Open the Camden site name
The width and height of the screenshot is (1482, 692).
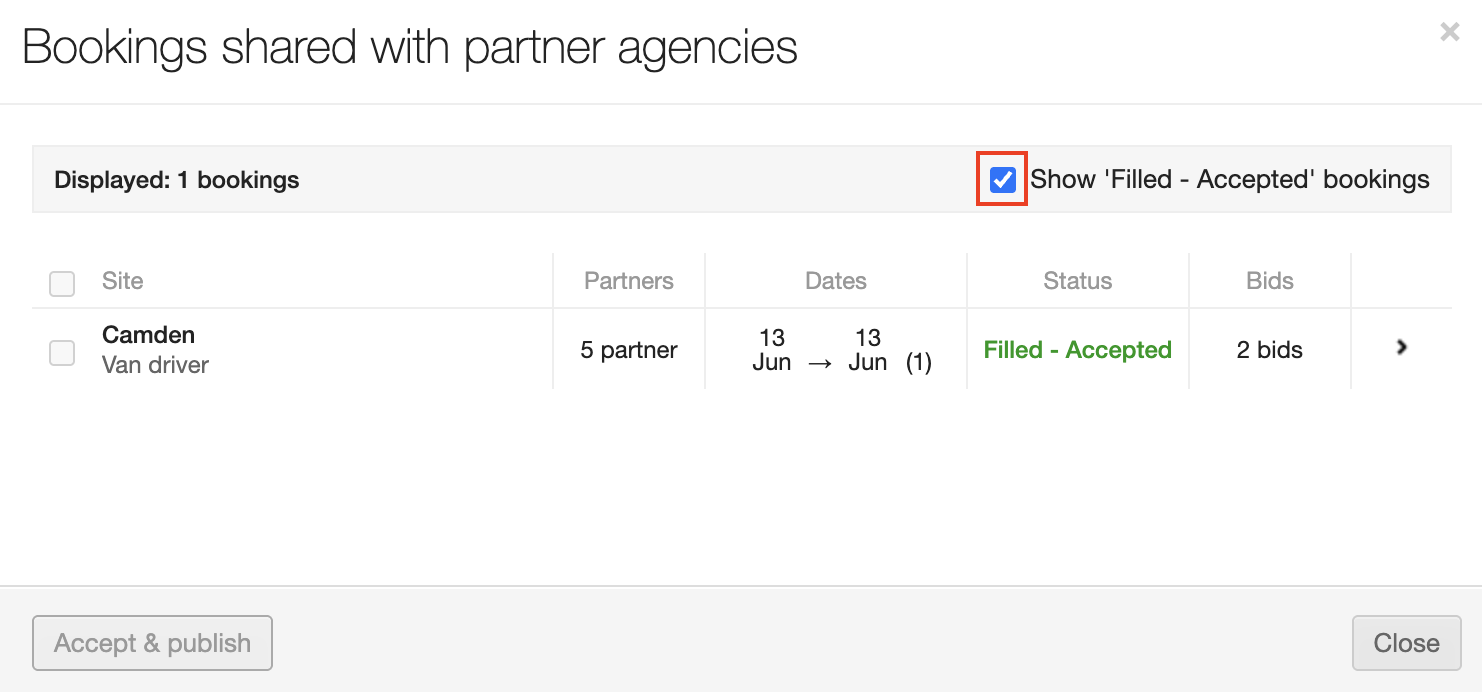point(148,335)
